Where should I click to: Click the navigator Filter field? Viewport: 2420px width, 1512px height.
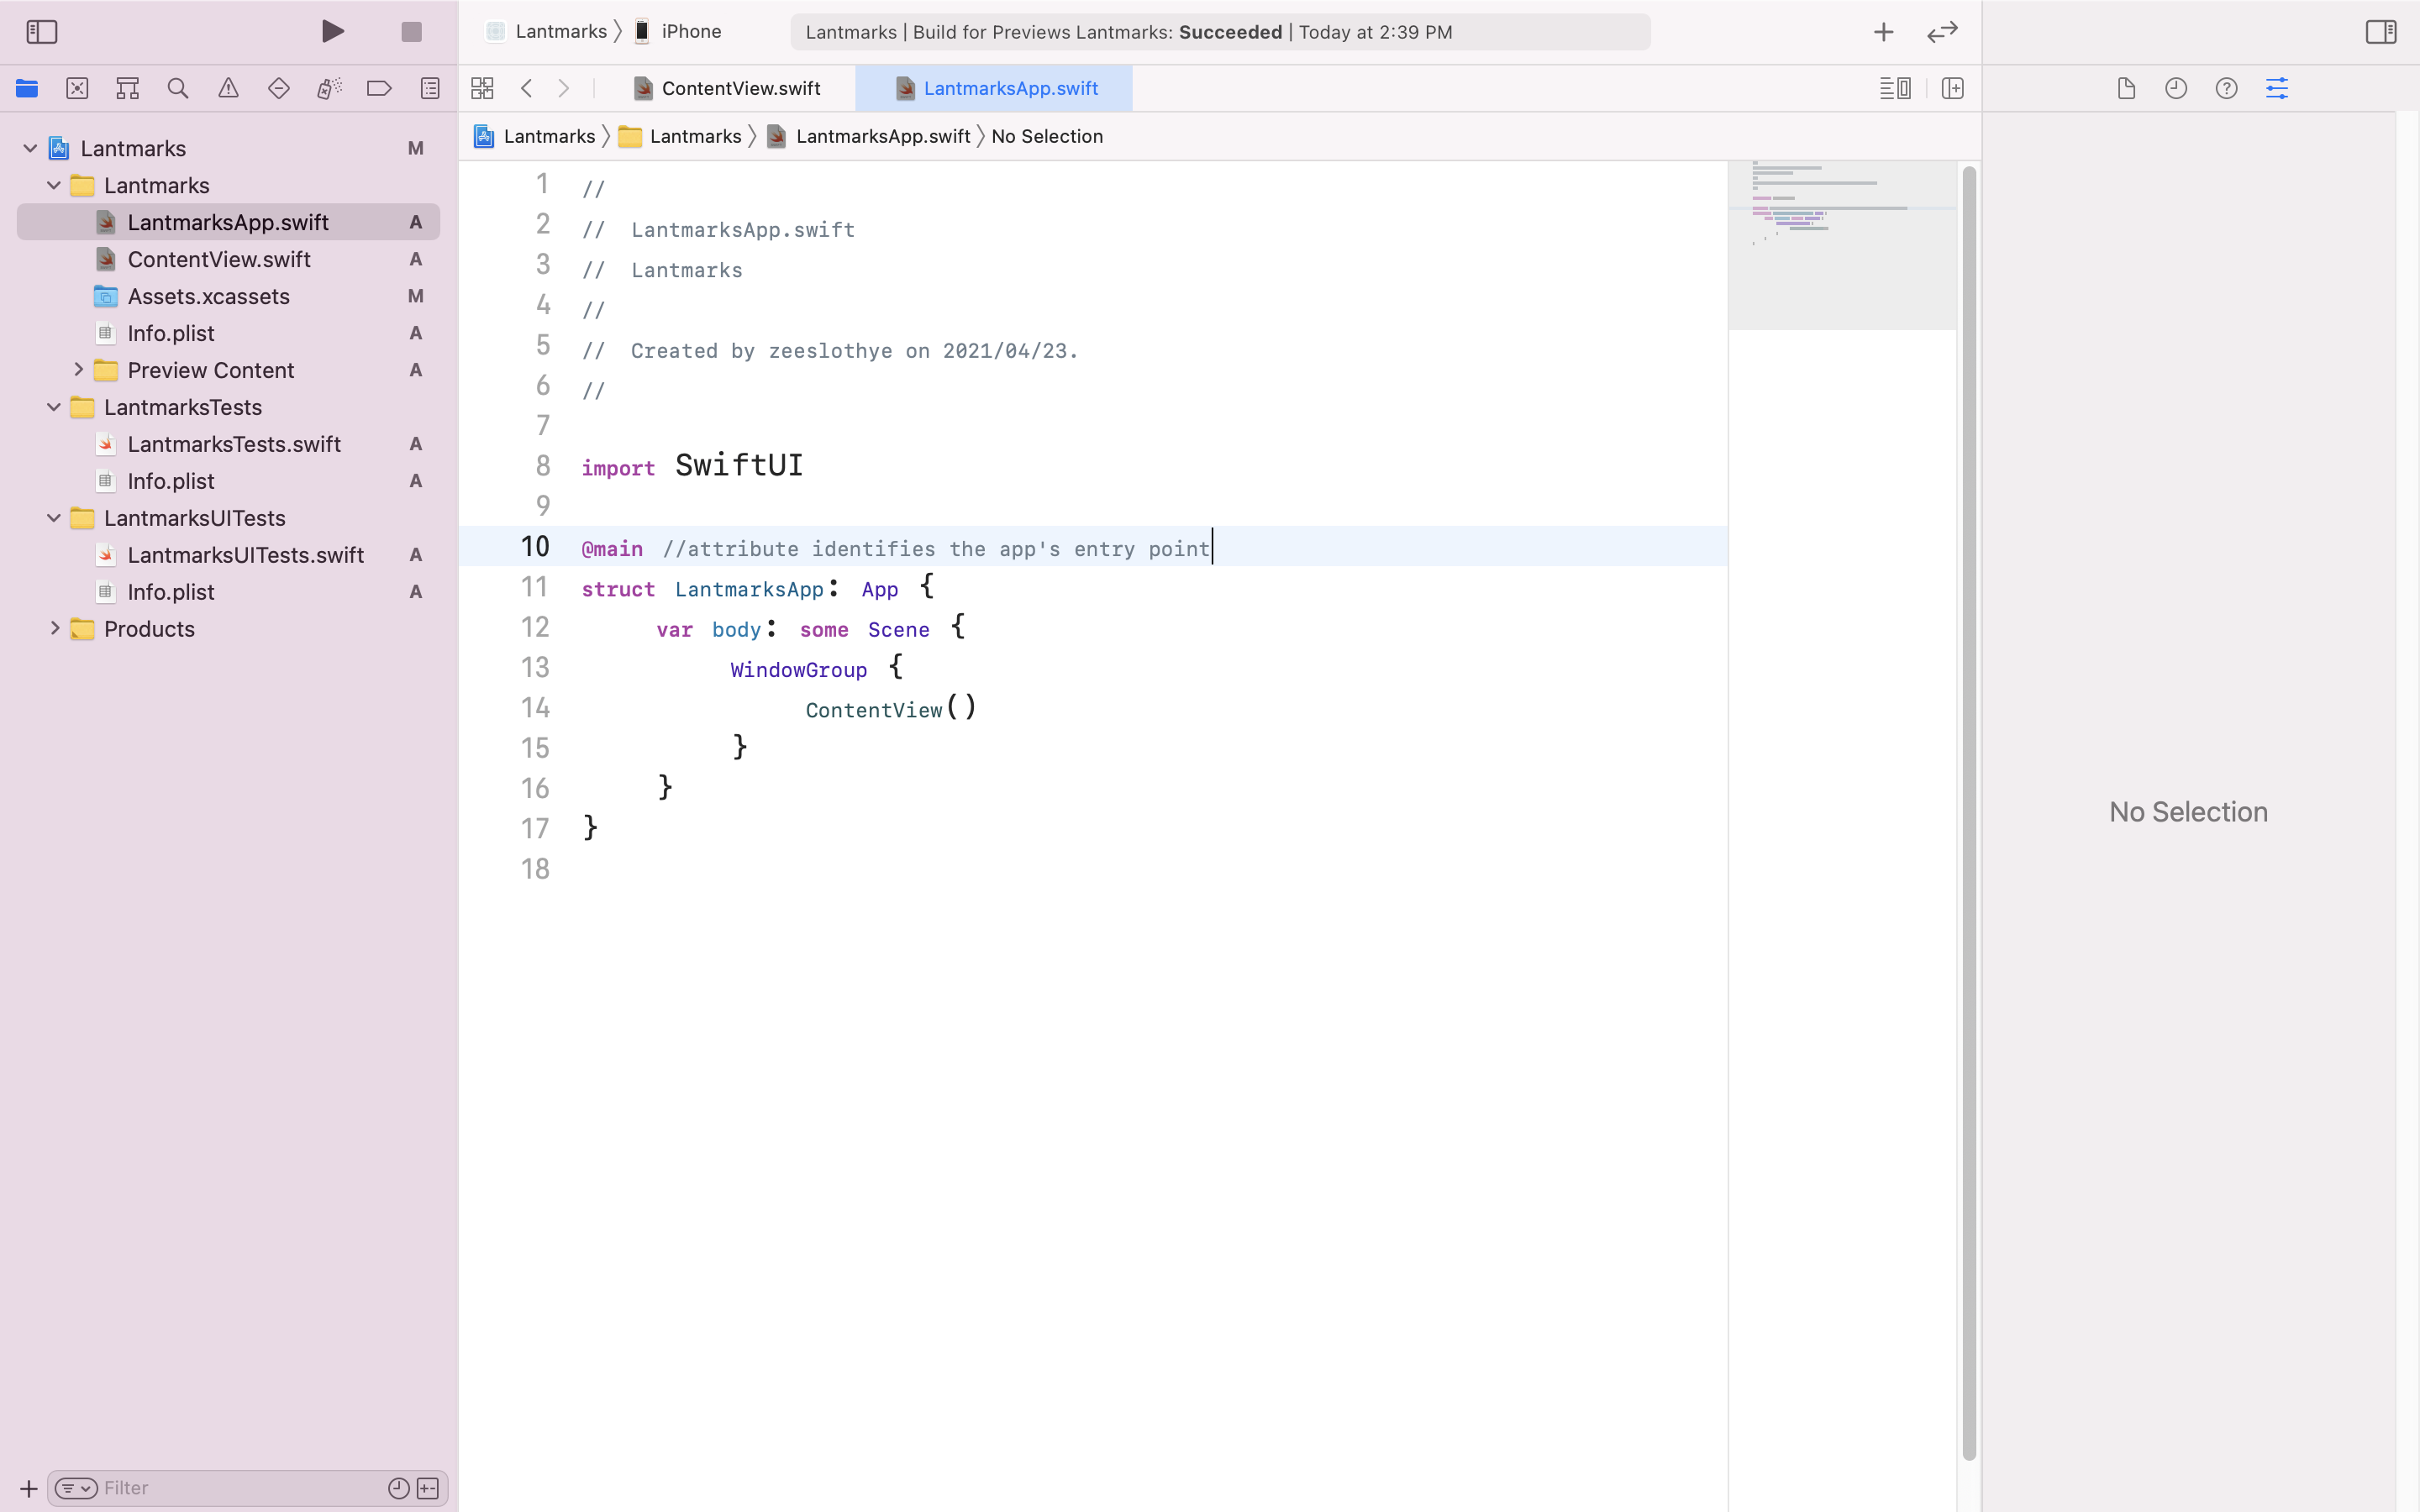[x=240, y=1488]
